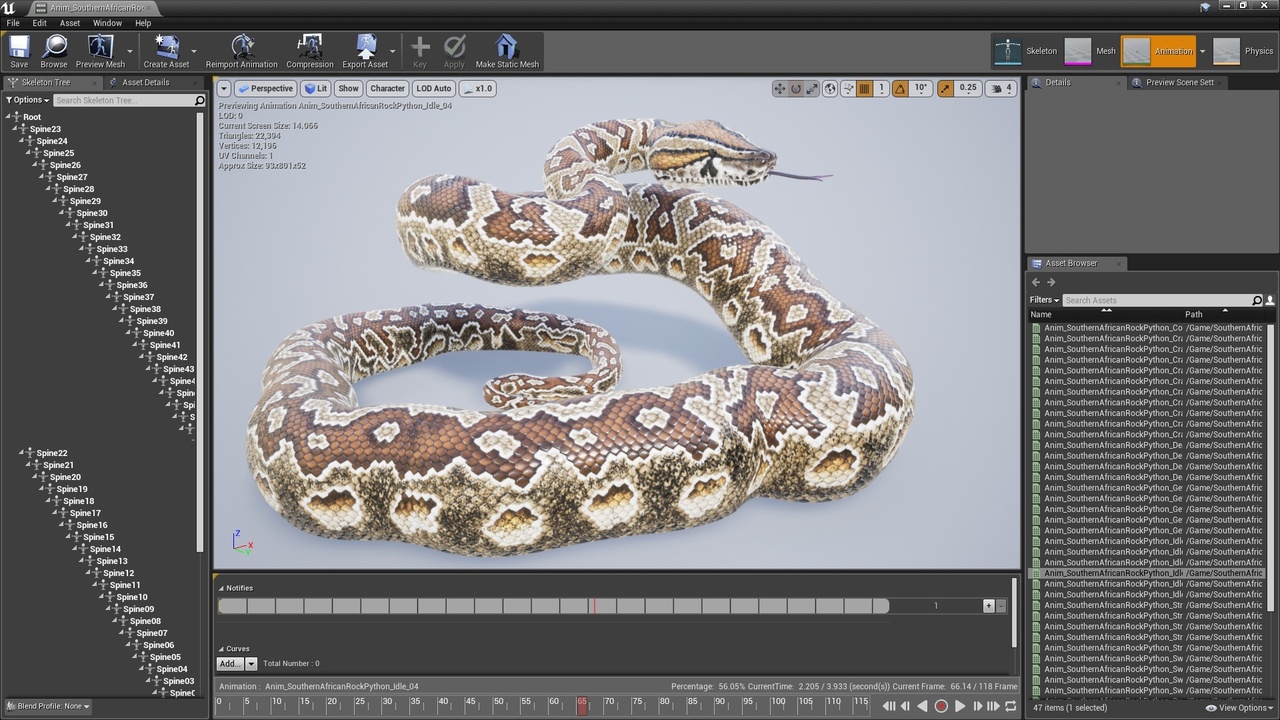Screen dimensions: 1280x720
Task: Click Reimport Animation in toolbar
Action: 242,51
